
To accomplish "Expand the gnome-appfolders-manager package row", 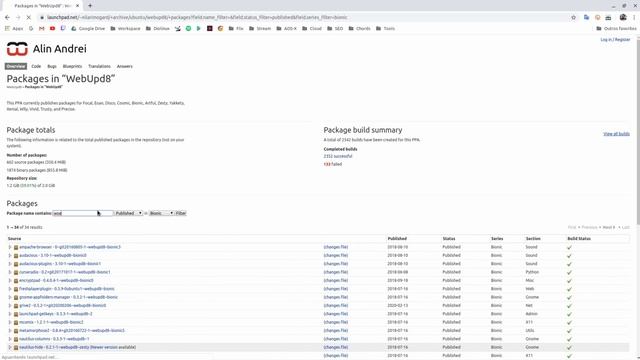I will 10,297.
